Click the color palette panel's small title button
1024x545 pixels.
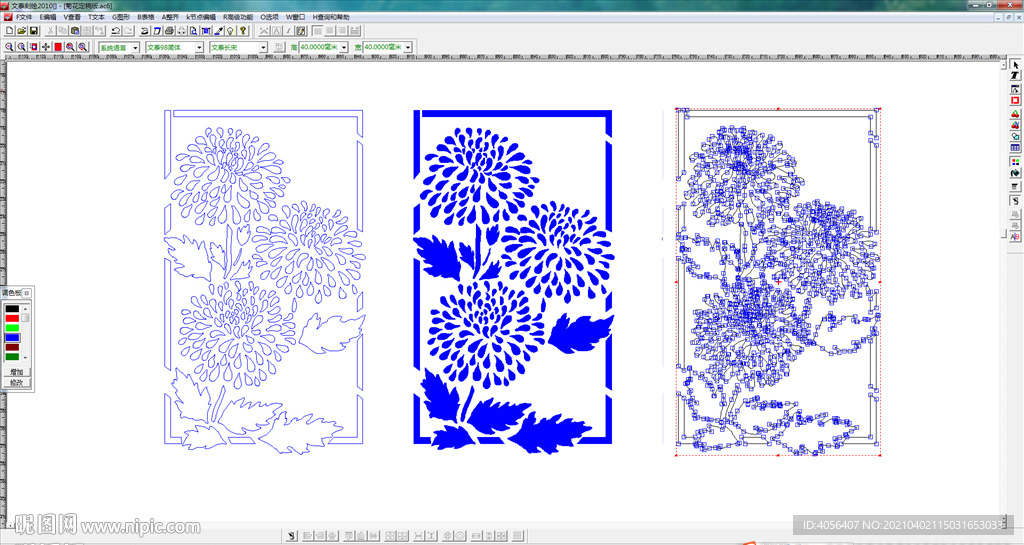click(27, 293)
